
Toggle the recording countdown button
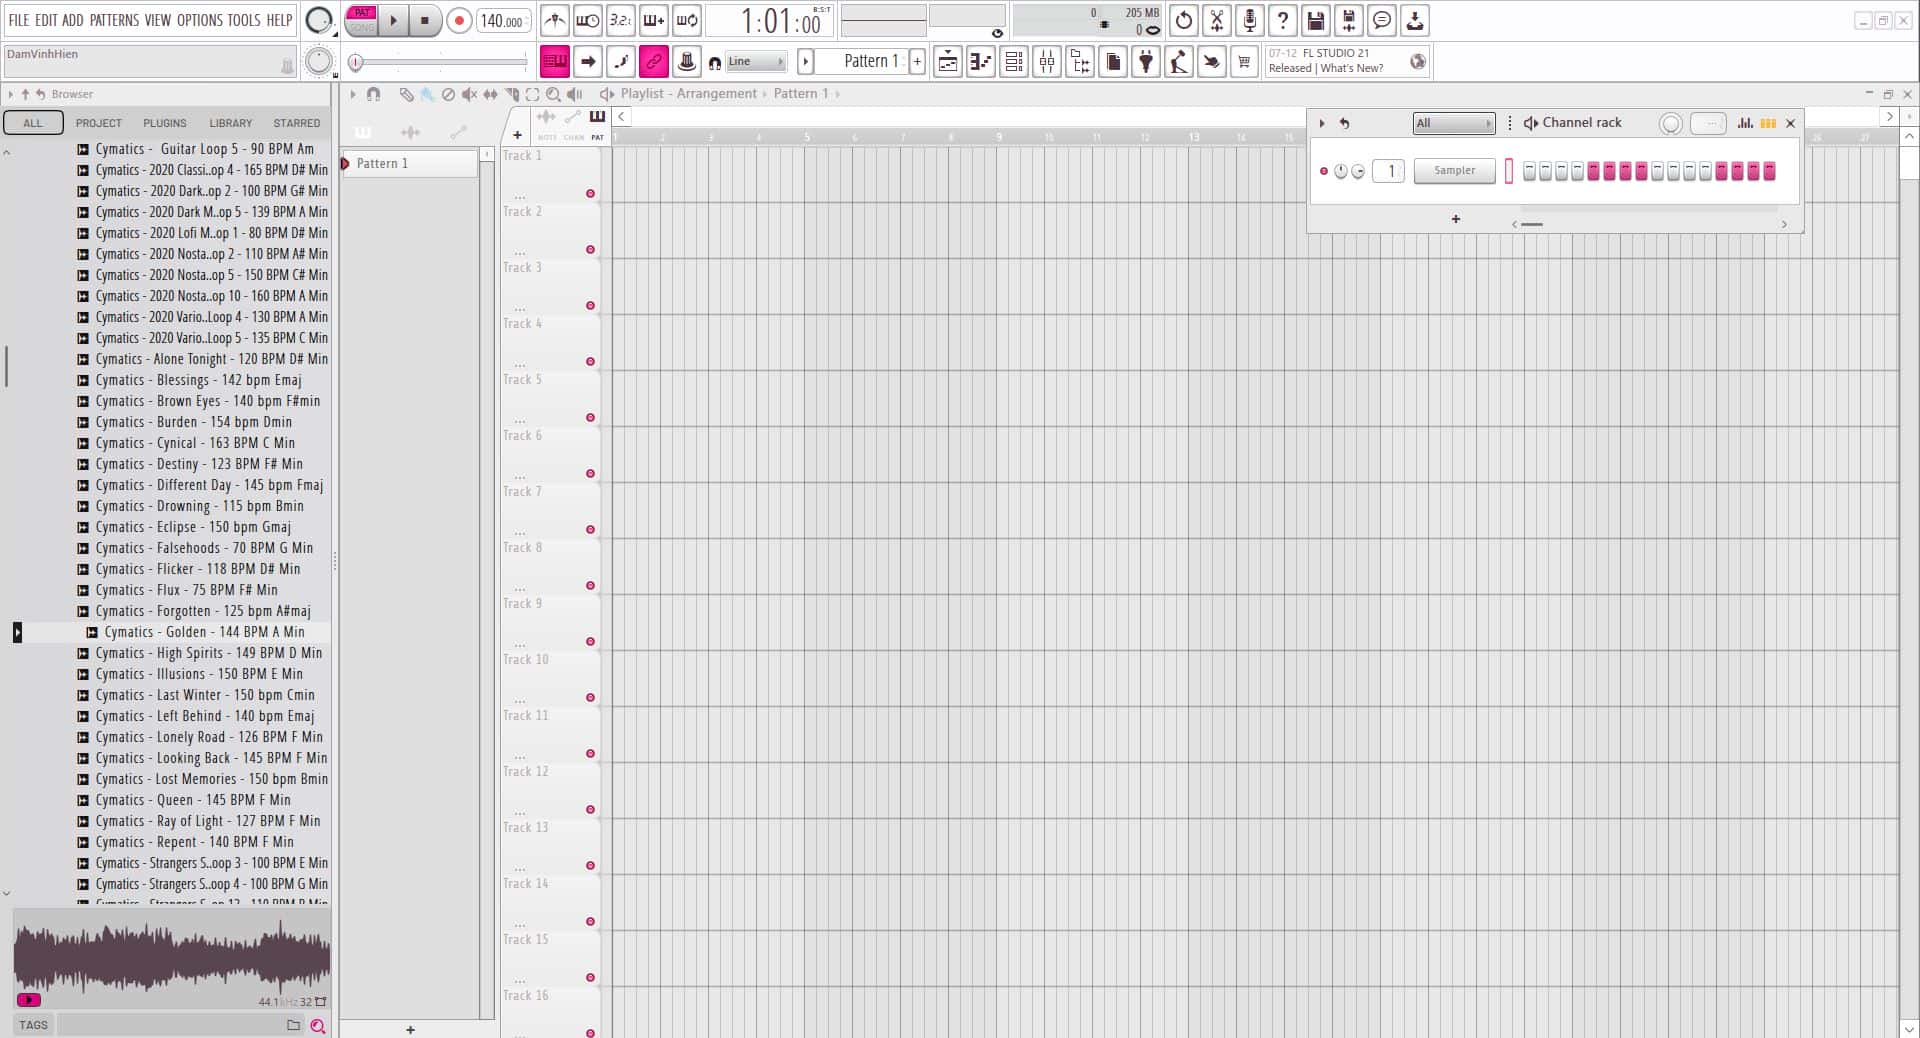coord(621,20)
